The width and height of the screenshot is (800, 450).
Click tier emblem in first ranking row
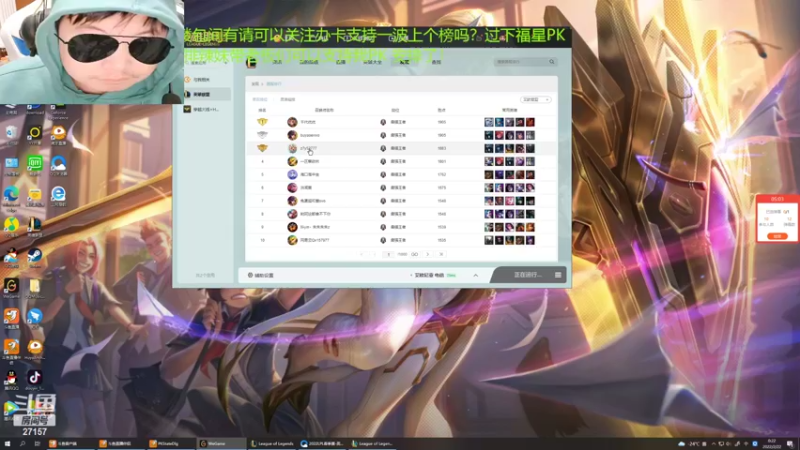383,122
